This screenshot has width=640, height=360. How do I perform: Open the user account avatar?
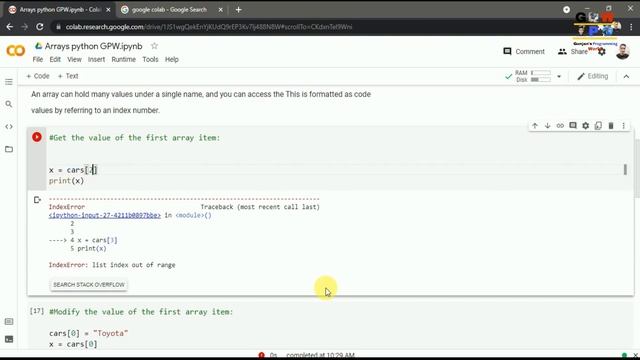(x=622, y=51)
